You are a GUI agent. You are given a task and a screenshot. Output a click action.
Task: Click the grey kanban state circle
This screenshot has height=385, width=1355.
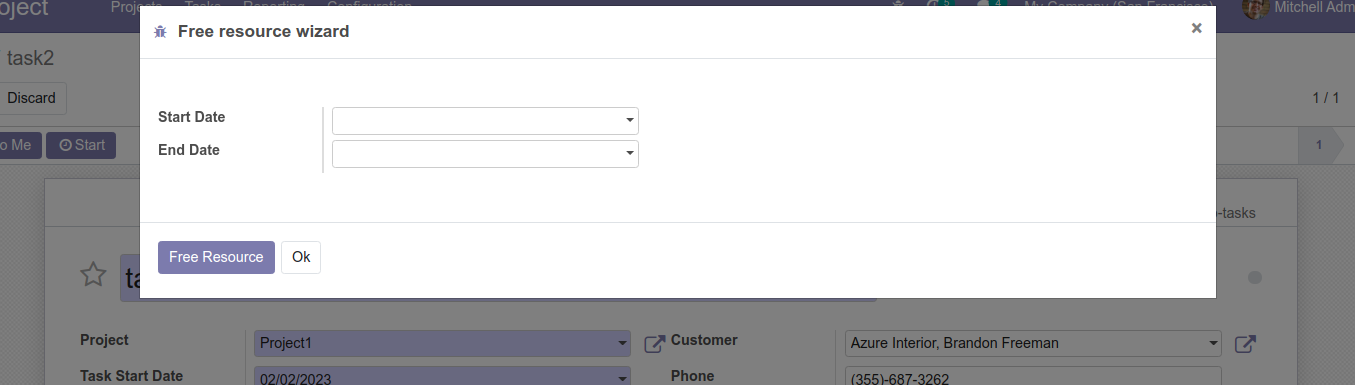(1255, 277)
